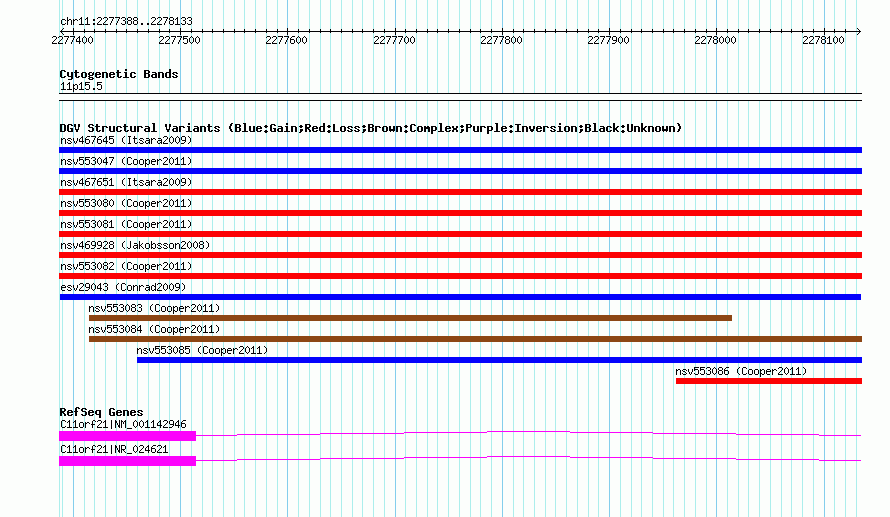The width and height of the screenshot is (890, 517).
Task: Select the Cytogenetic Bands track title
Action: [119, 74]
